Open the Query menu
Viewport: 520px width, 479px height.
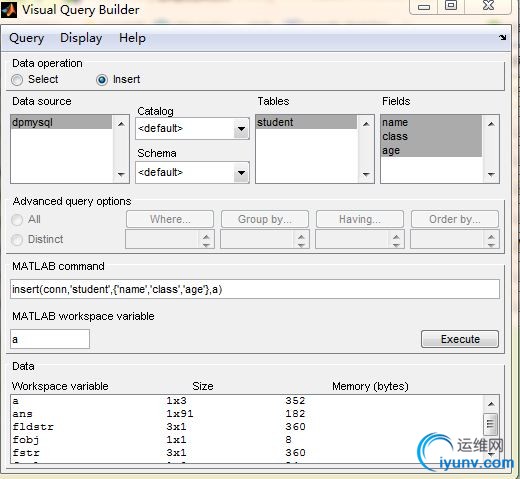(x=27, y=38)
